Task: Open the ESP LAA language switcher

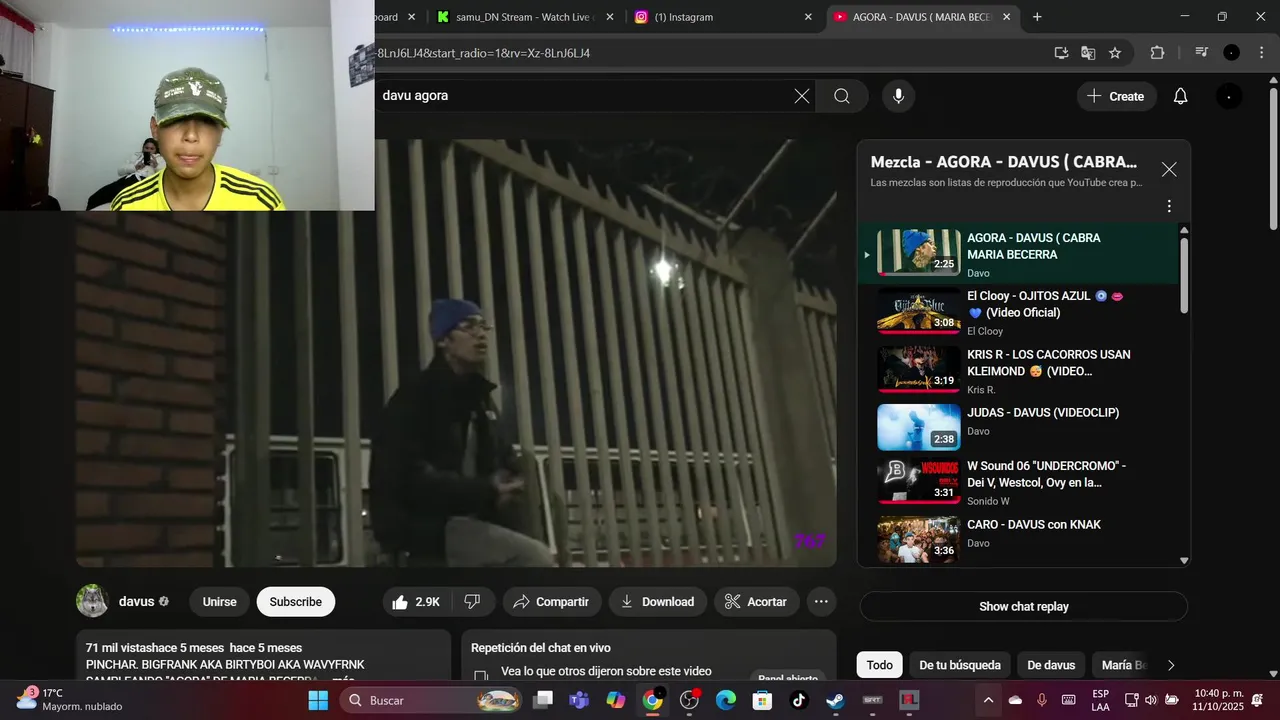Action: tap(1100, 700)
